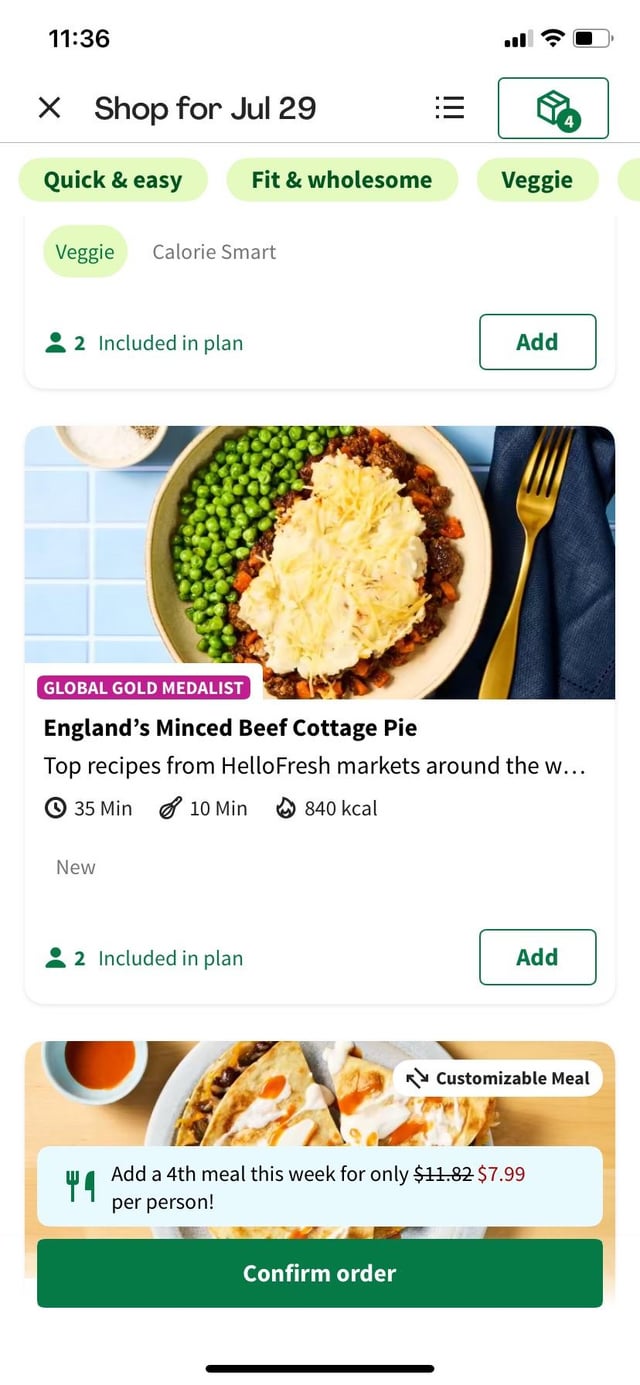Tap the 840 kcal flame icon

[x=286, y=808]
